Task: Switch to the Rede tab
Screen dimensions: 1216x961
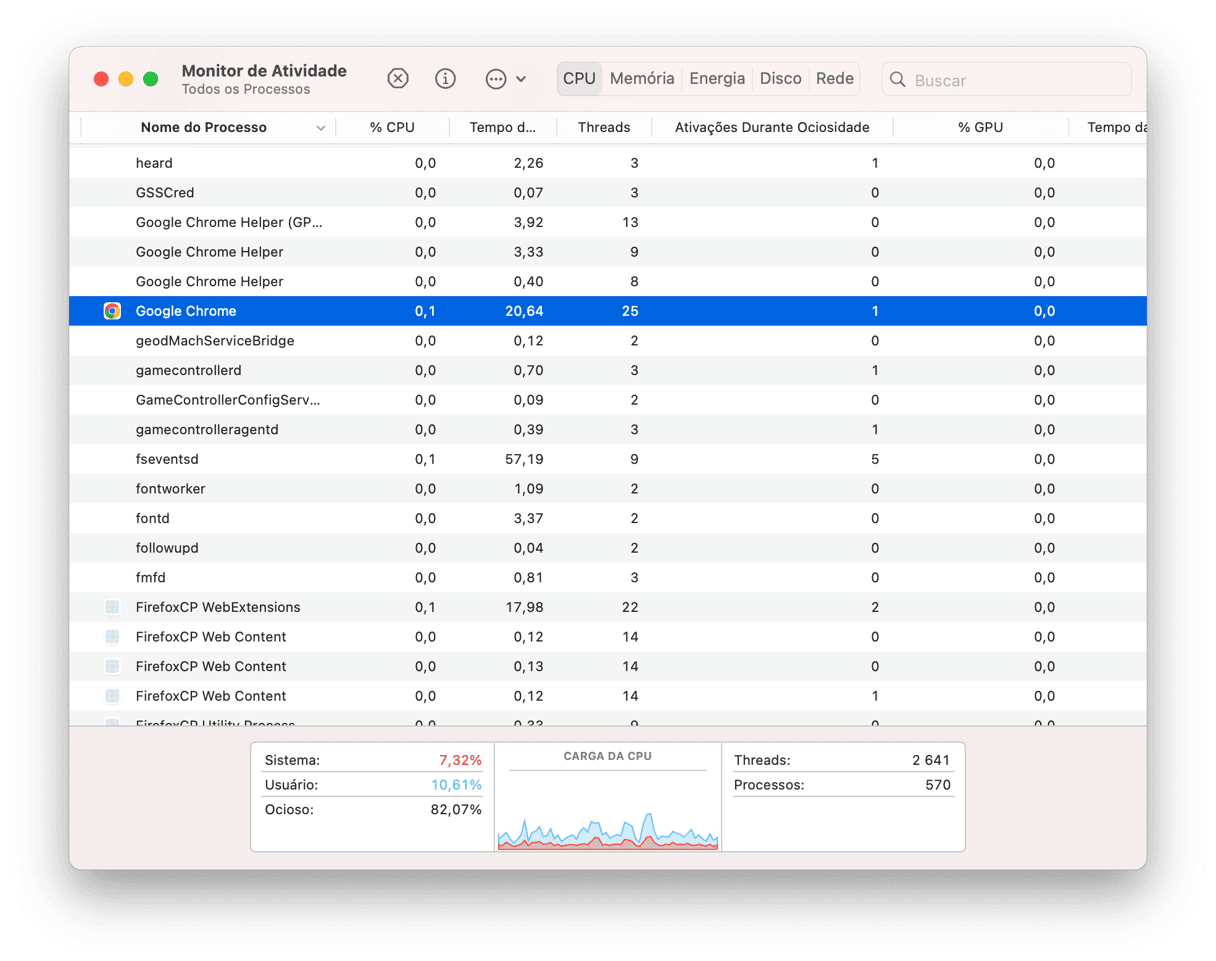Action: point(835,79)
